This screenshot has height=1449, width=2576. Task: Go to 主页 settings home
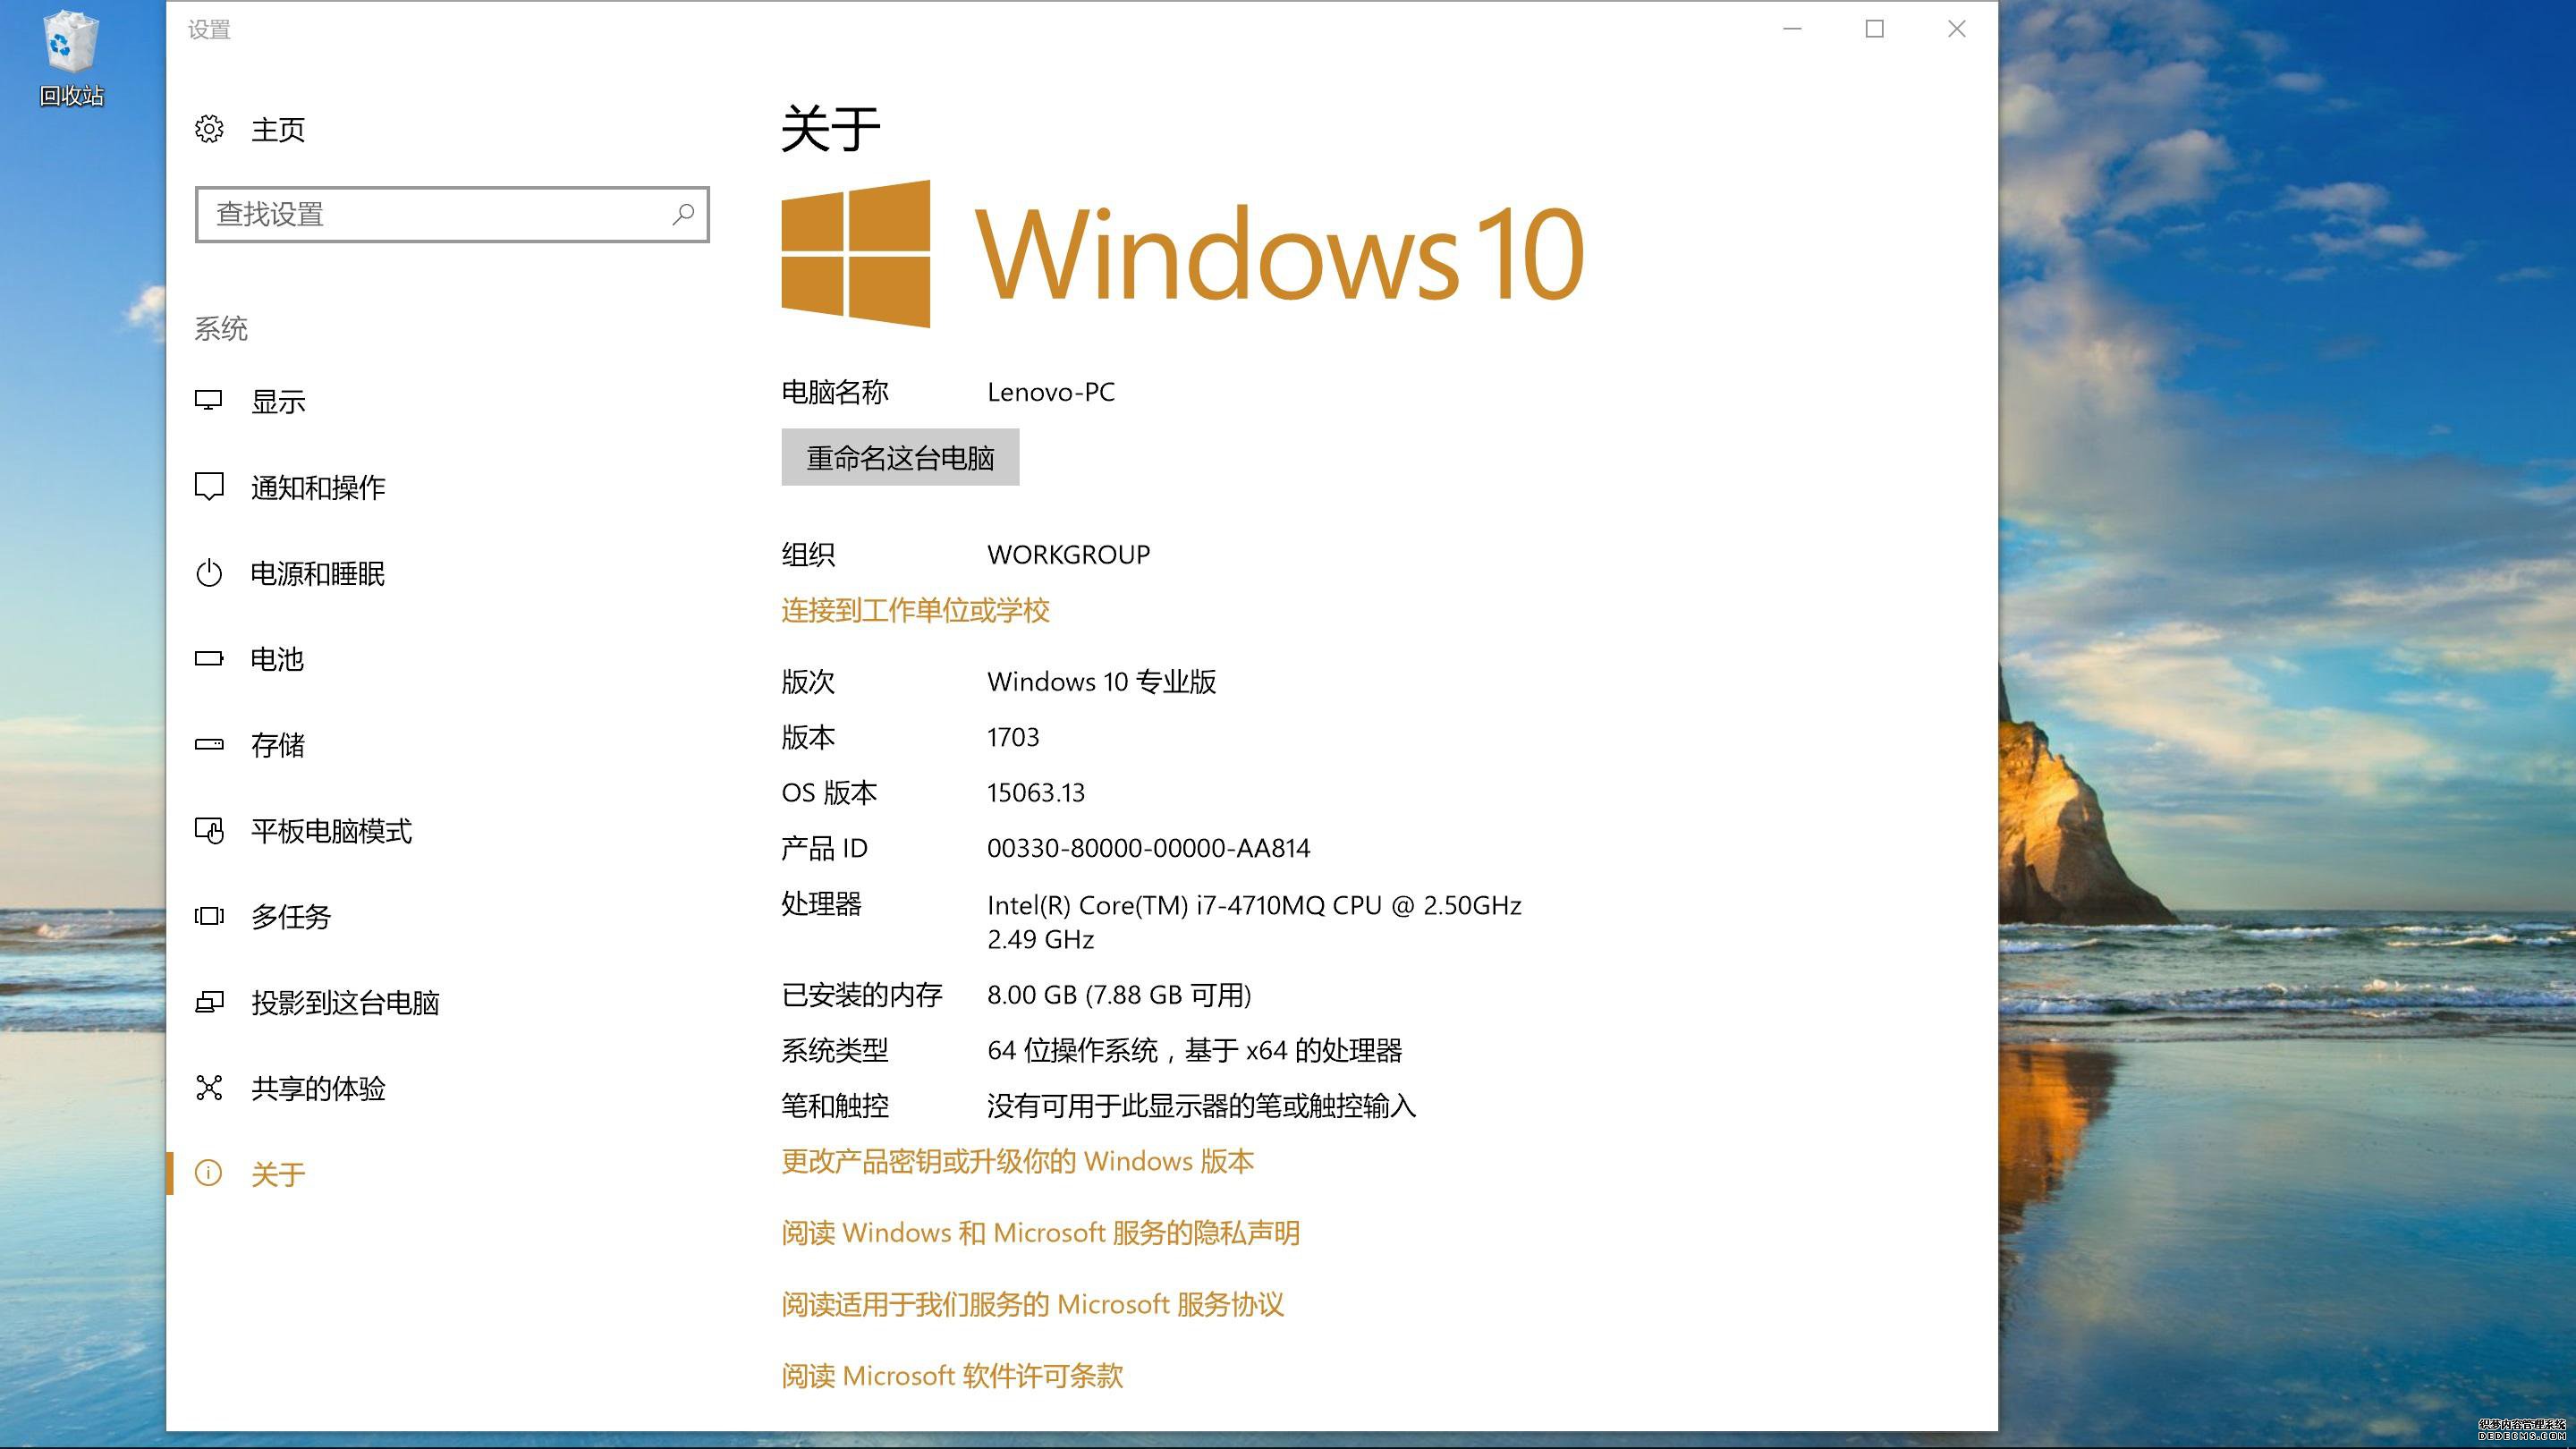[x=278, y=130]
